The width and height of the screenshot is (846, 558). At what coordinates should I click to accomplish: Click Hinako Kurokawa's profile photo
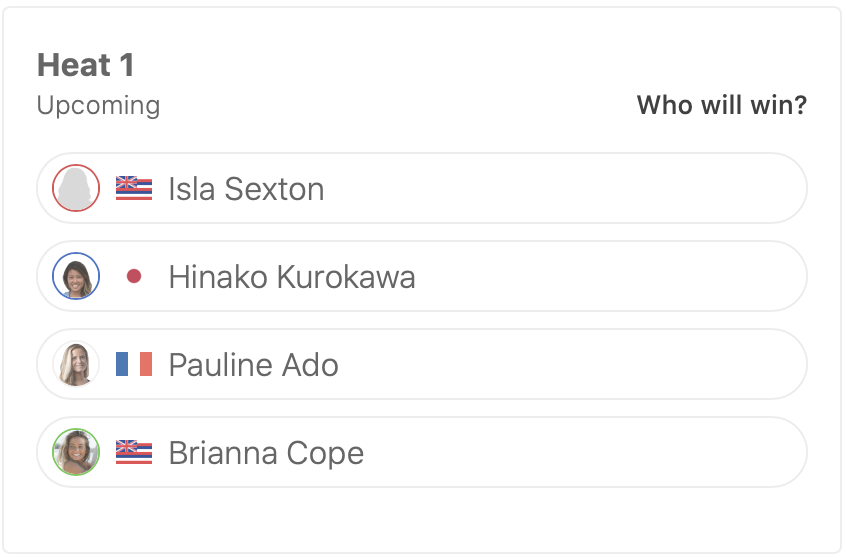click(76, 276)
